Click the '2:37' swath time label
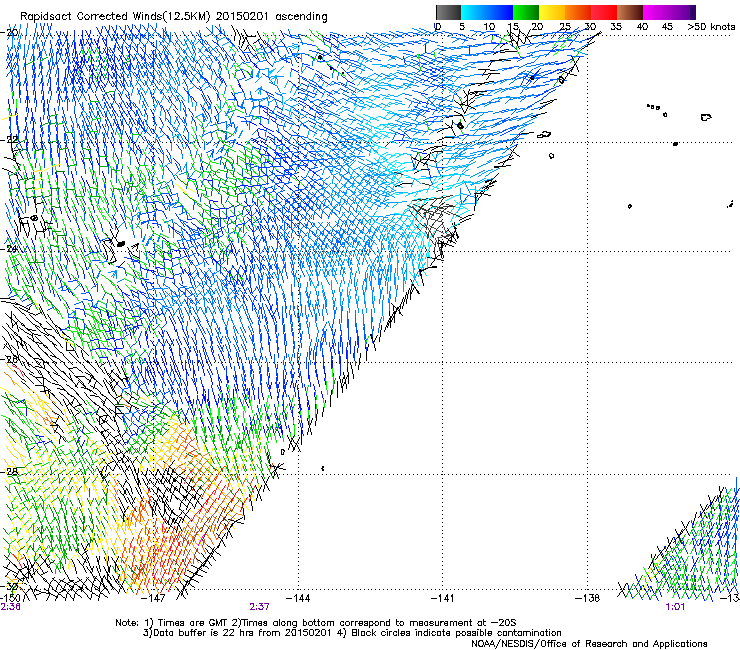The width and height of the screenshot is (740, 650). pos(260,607)
